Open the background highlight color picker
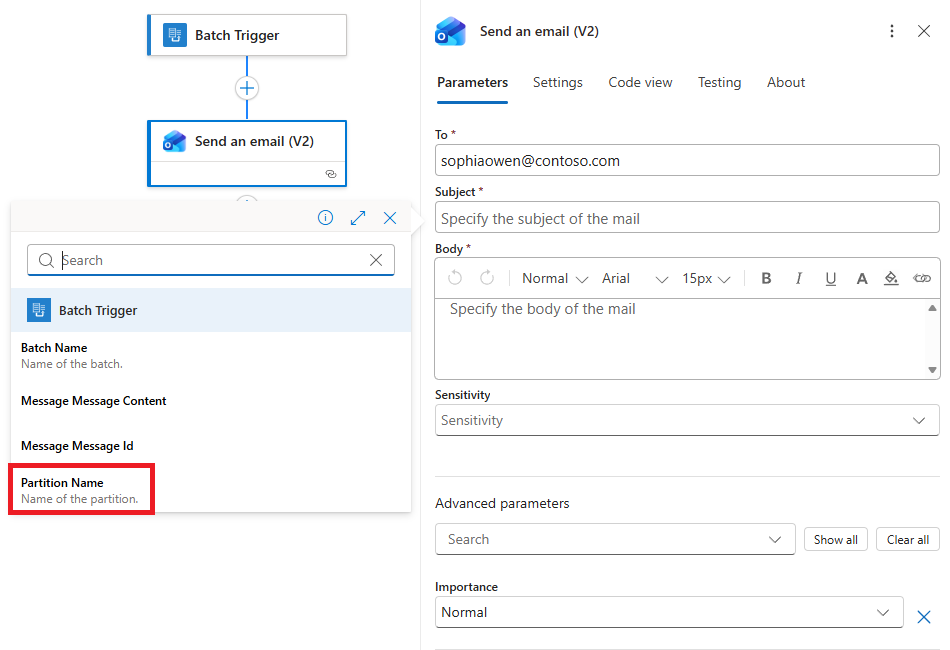950x650 pixels. tap(891, 278)
